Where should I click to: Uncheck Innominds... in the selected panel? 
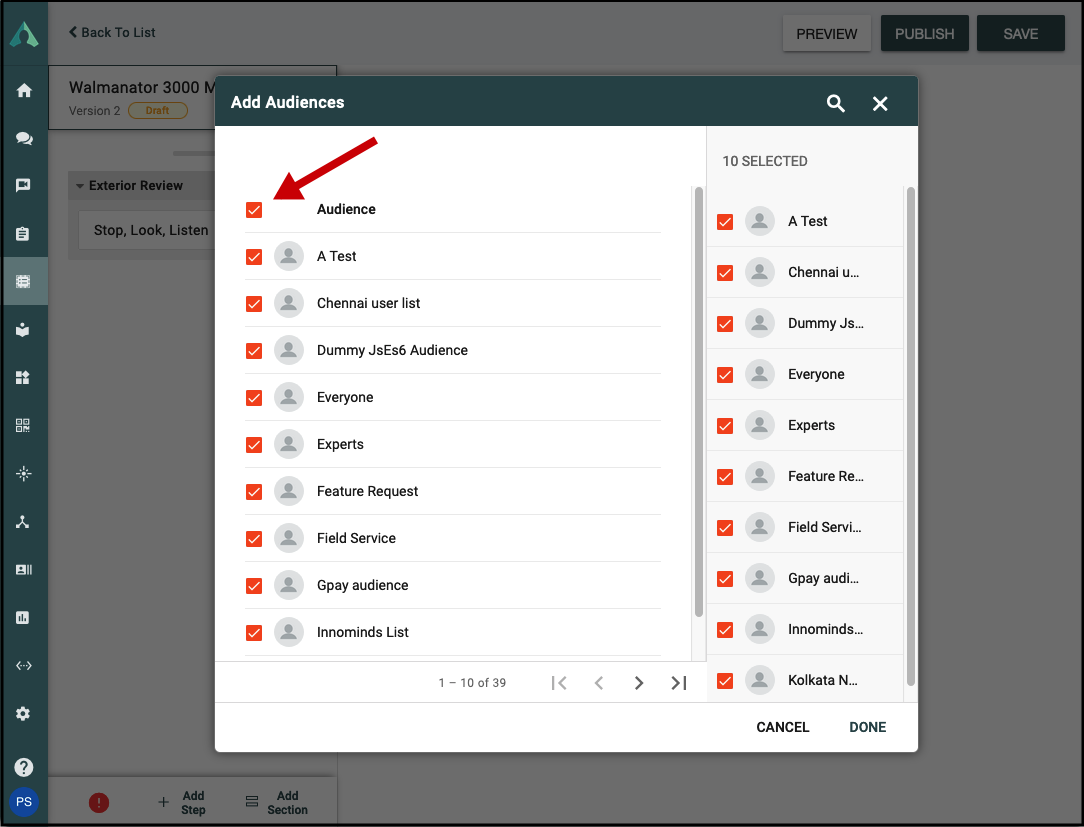(x=725, y=629)
